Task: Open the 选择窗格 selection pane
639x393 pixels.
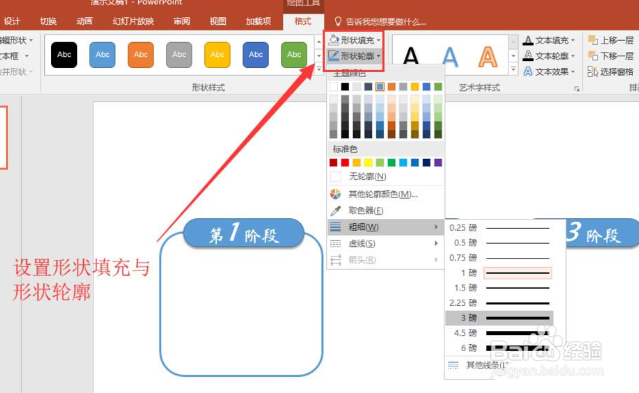Action: pos(610,72)
